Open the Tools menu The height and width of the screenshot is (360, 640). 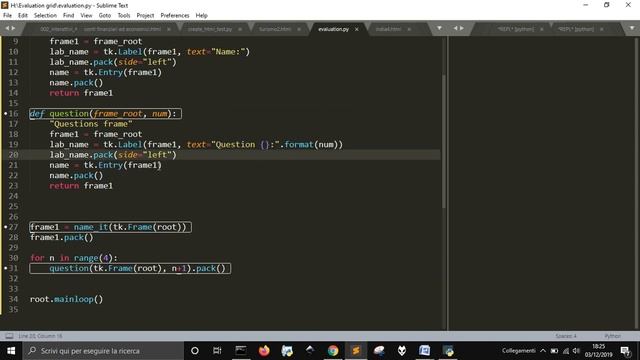(x=124, y=16)
